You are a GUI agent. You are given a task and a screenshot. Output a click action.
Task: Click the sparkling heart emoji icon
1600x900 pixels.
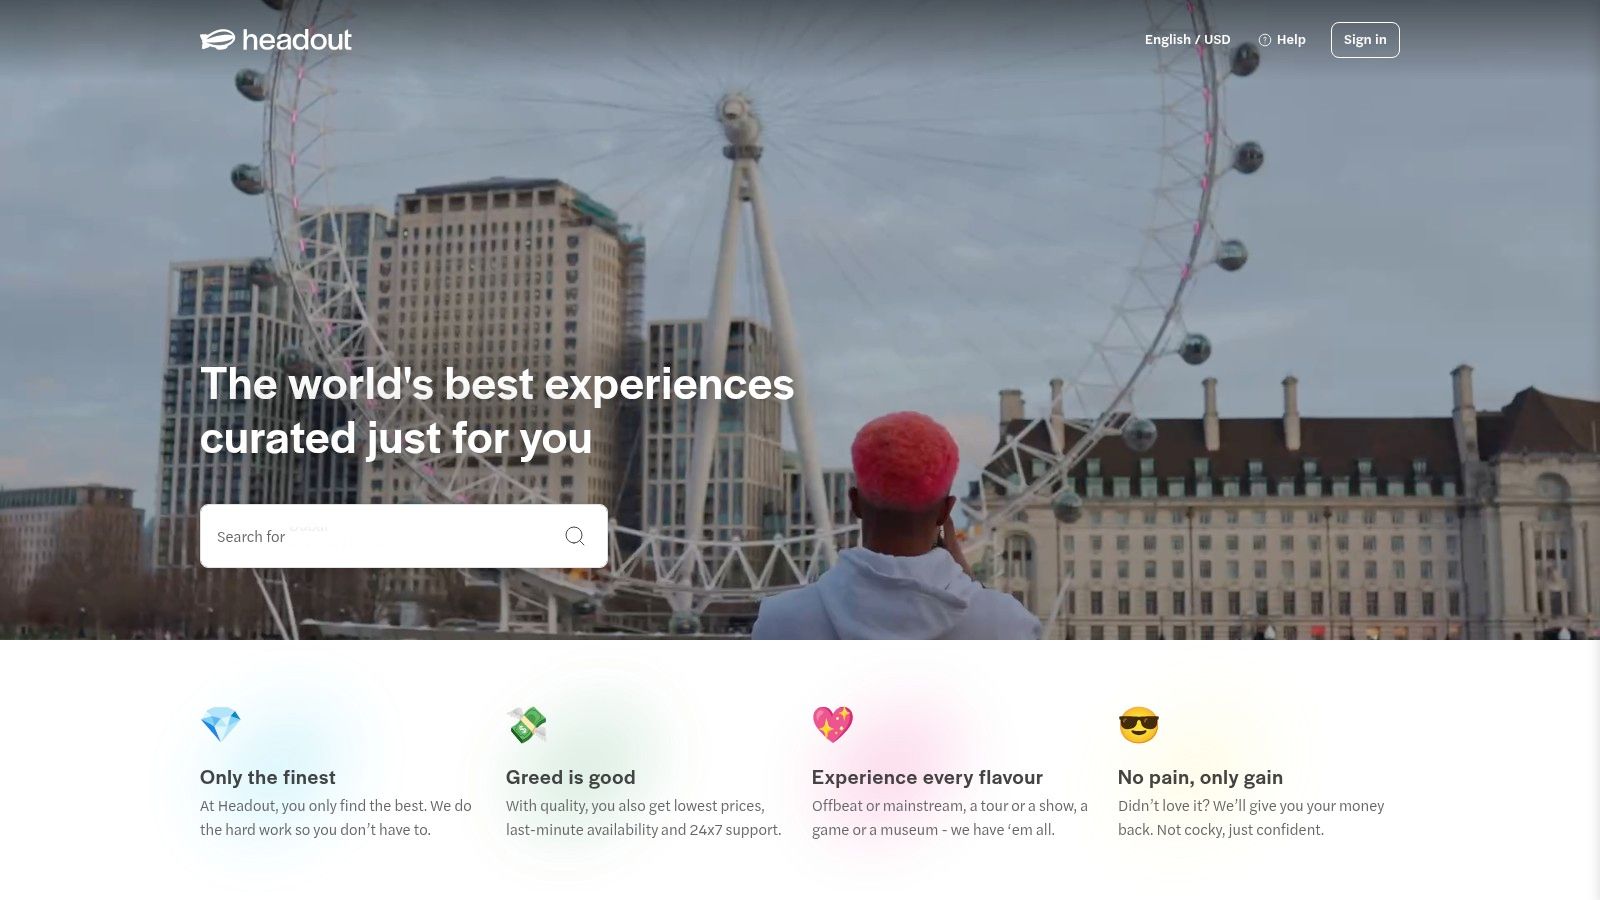click(x=833, y=723)
